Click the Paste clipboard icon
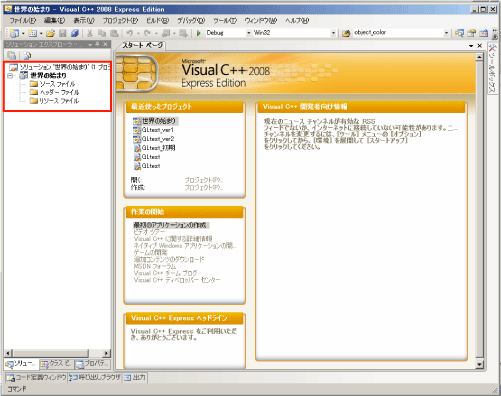 [x=114, y=33]
